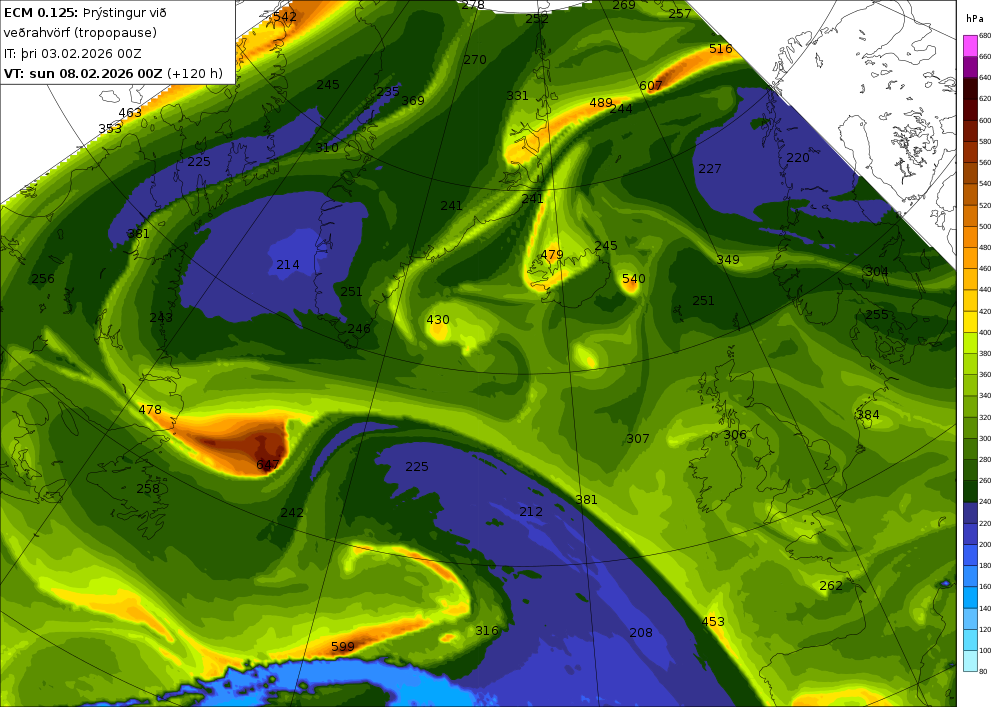Viewport: 1000px width, 707px height.
Task: Click the '220' value on the map
Action: [798, 157]
